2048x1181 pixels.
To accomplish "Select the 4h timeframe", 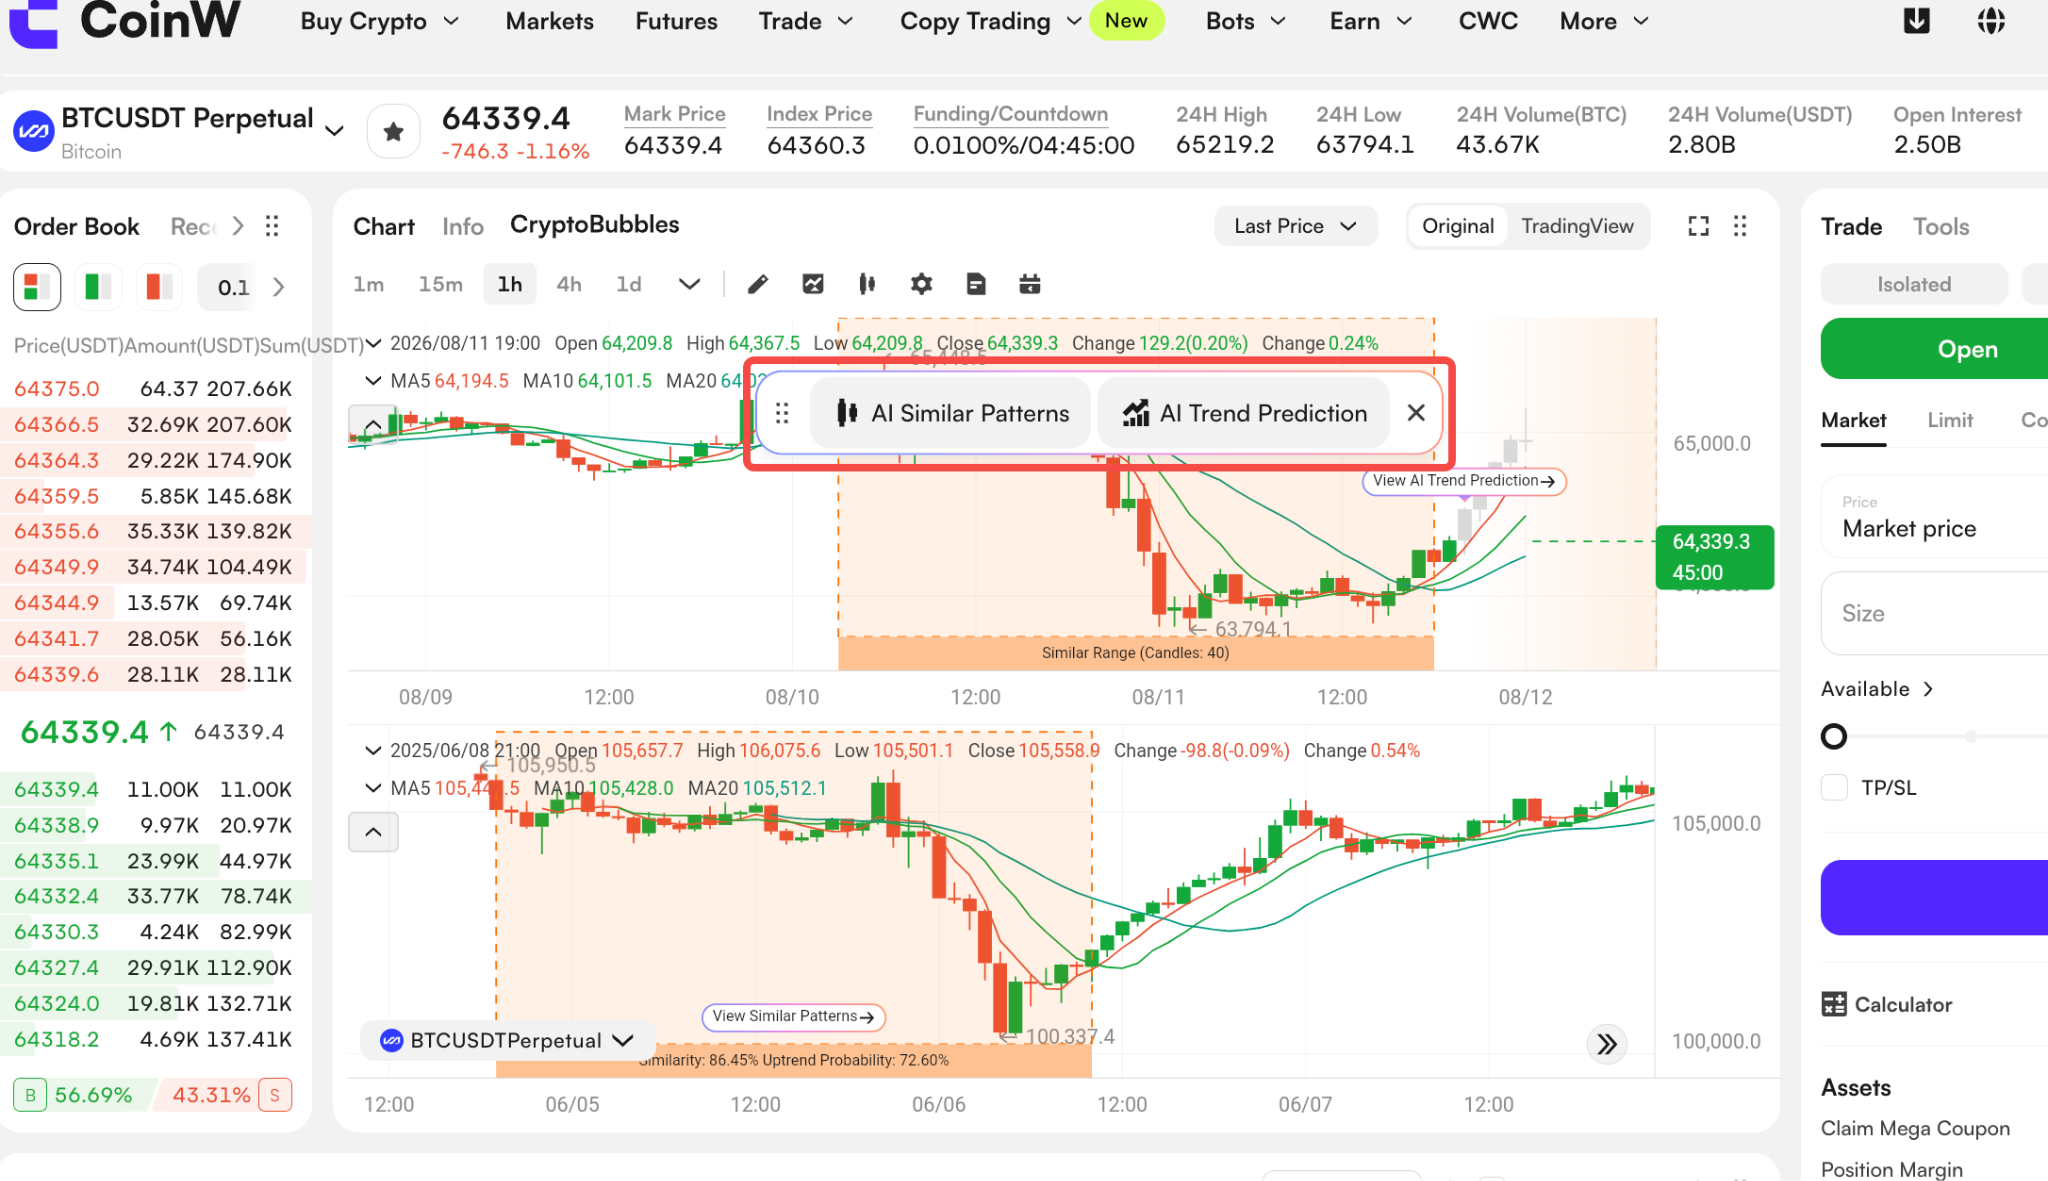I will pos(569,284).
